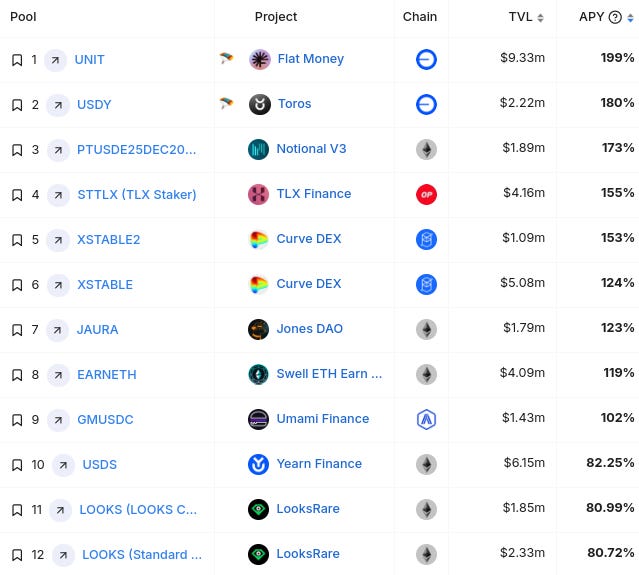Click the Chain column header
This screenshot has width=639, height=575.
click(420, 17)
